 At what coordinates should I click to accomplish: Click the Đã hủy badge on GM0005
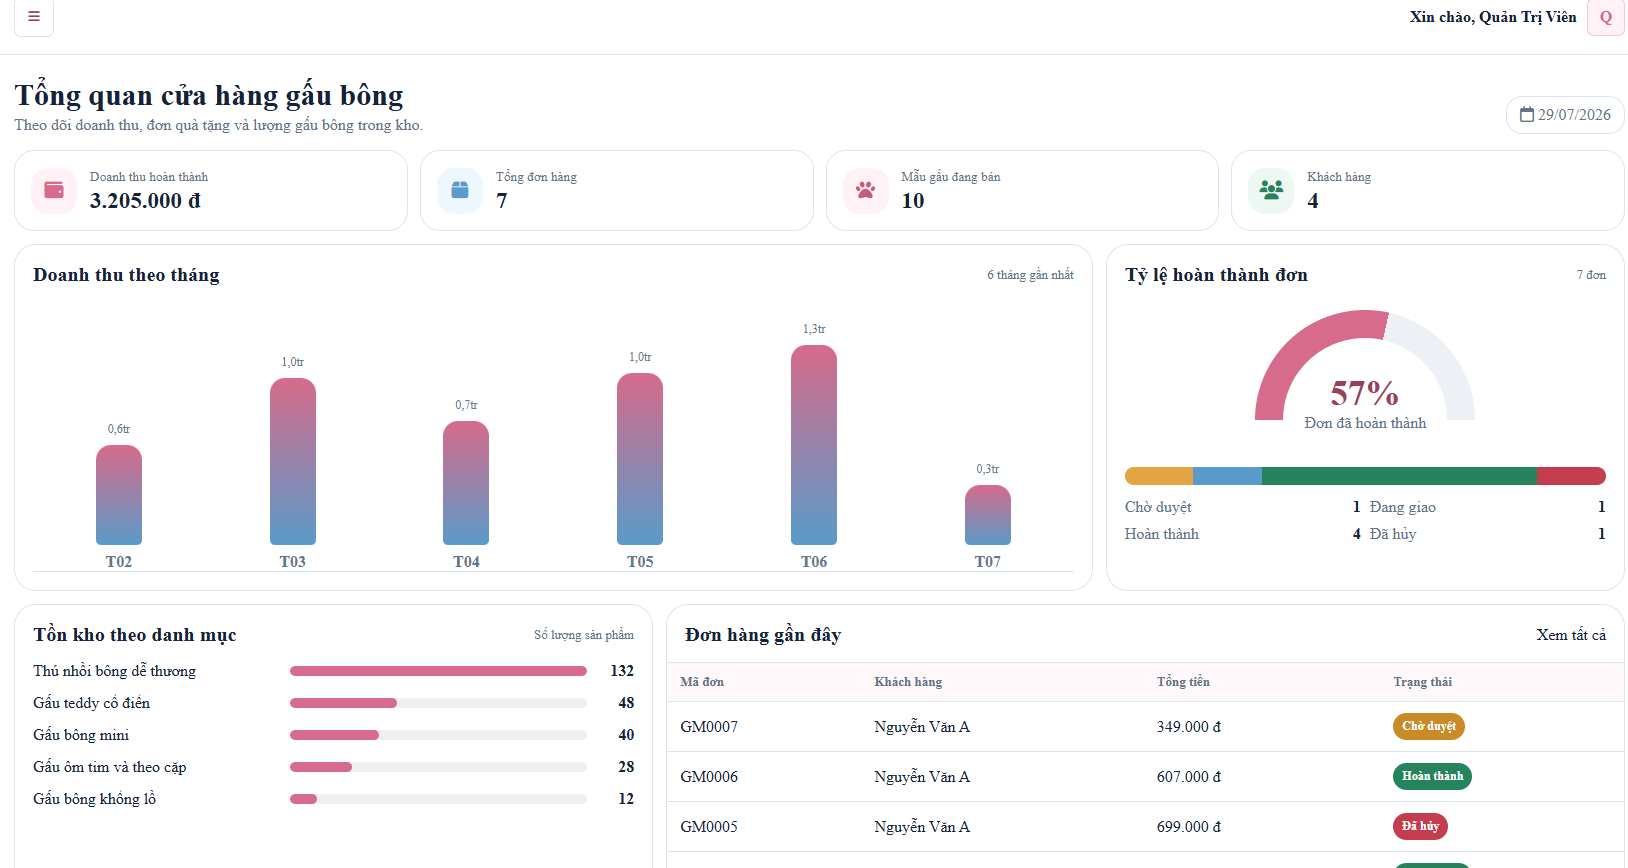[1420, 826]
